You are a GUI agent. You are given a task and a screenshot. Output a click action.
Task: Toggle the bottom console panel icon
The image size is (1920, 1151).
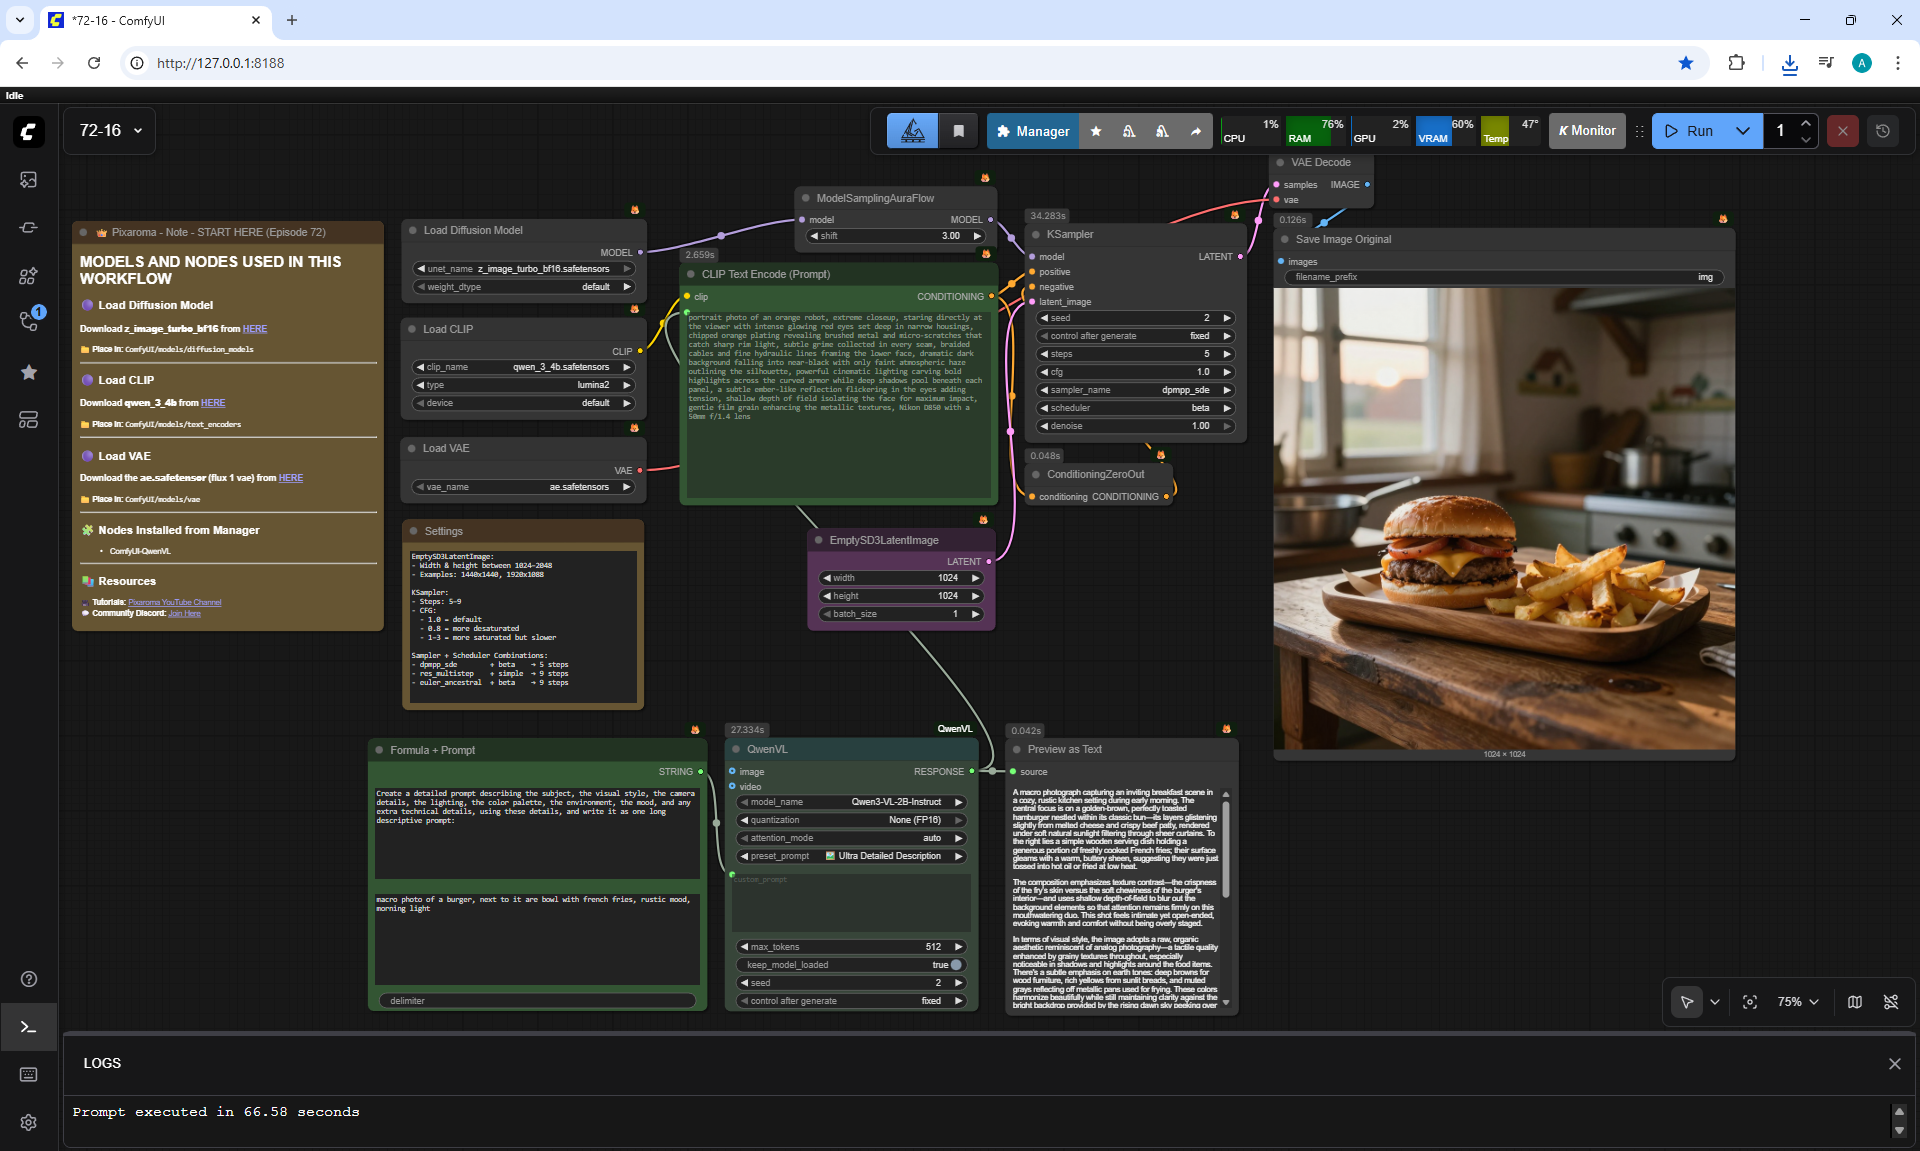(28, 1027)
